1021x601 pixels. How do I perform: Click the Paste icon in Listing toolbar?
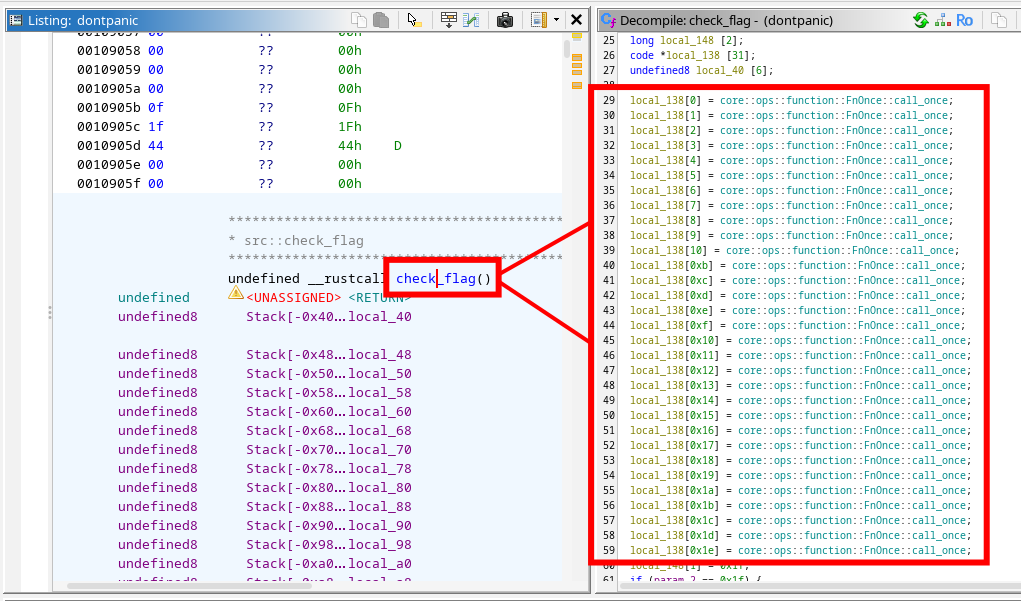[381, 20]
